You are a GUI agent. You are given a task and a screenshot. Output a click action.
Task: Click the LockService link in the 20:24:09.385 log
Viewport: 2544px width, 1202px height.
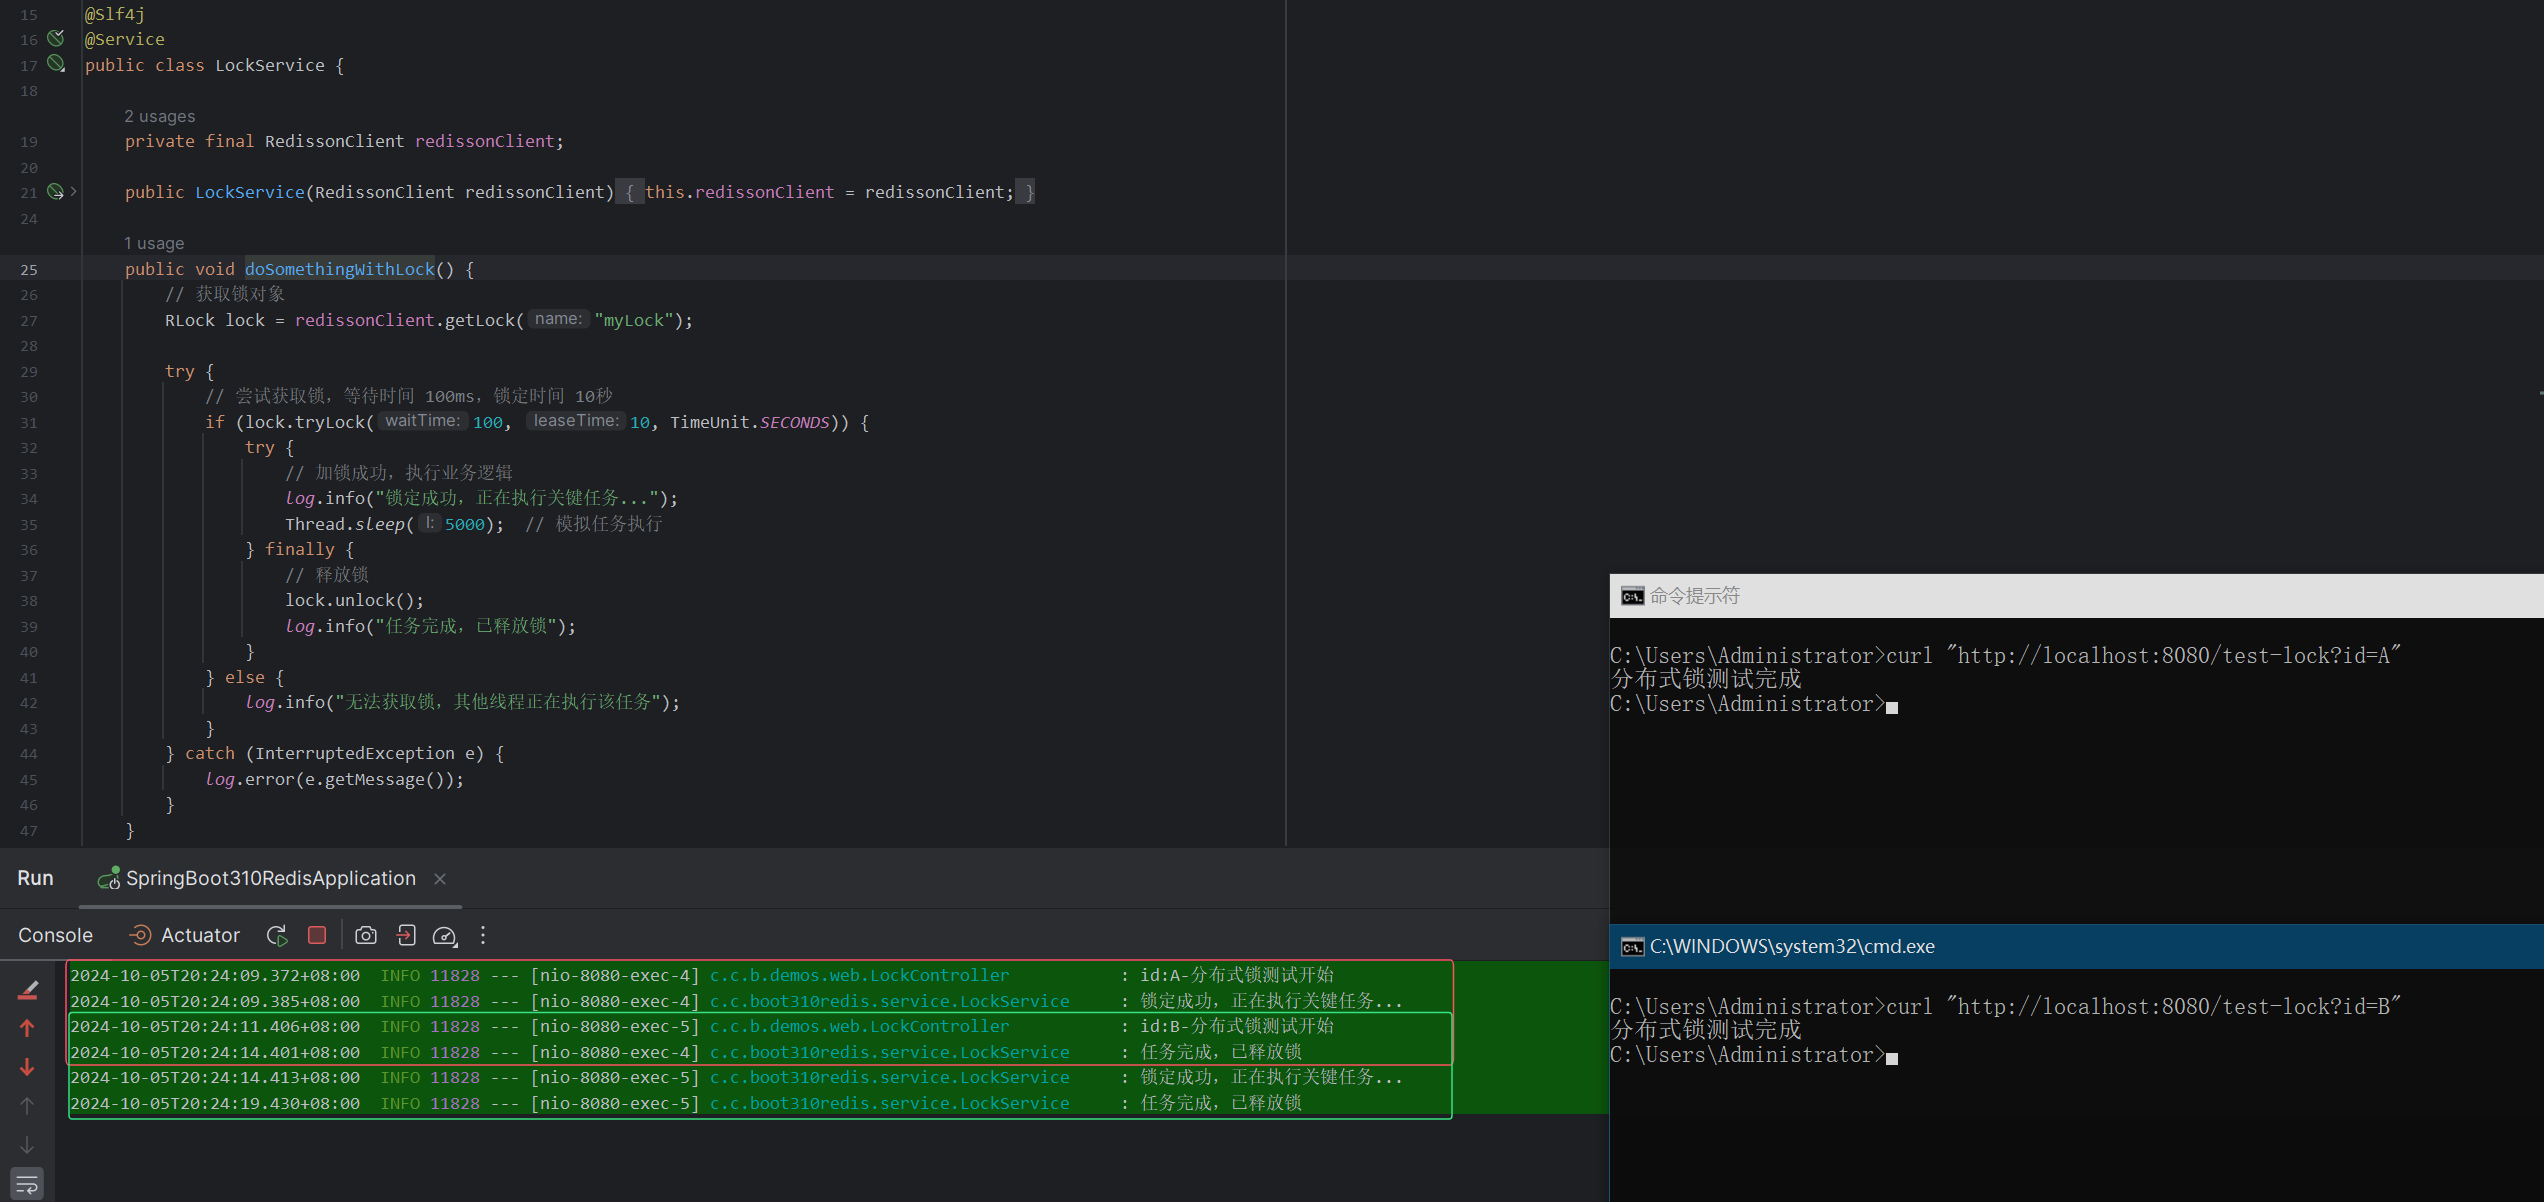pyautogui.click(x=889, y=1001)
